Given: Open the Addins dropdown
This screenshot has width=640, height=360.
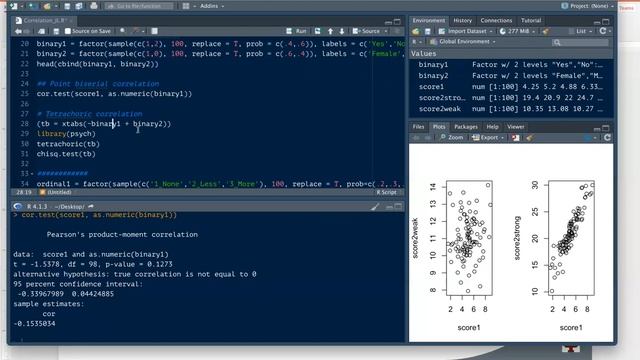Looking at the screenshot, I should (x=212, y=6).
